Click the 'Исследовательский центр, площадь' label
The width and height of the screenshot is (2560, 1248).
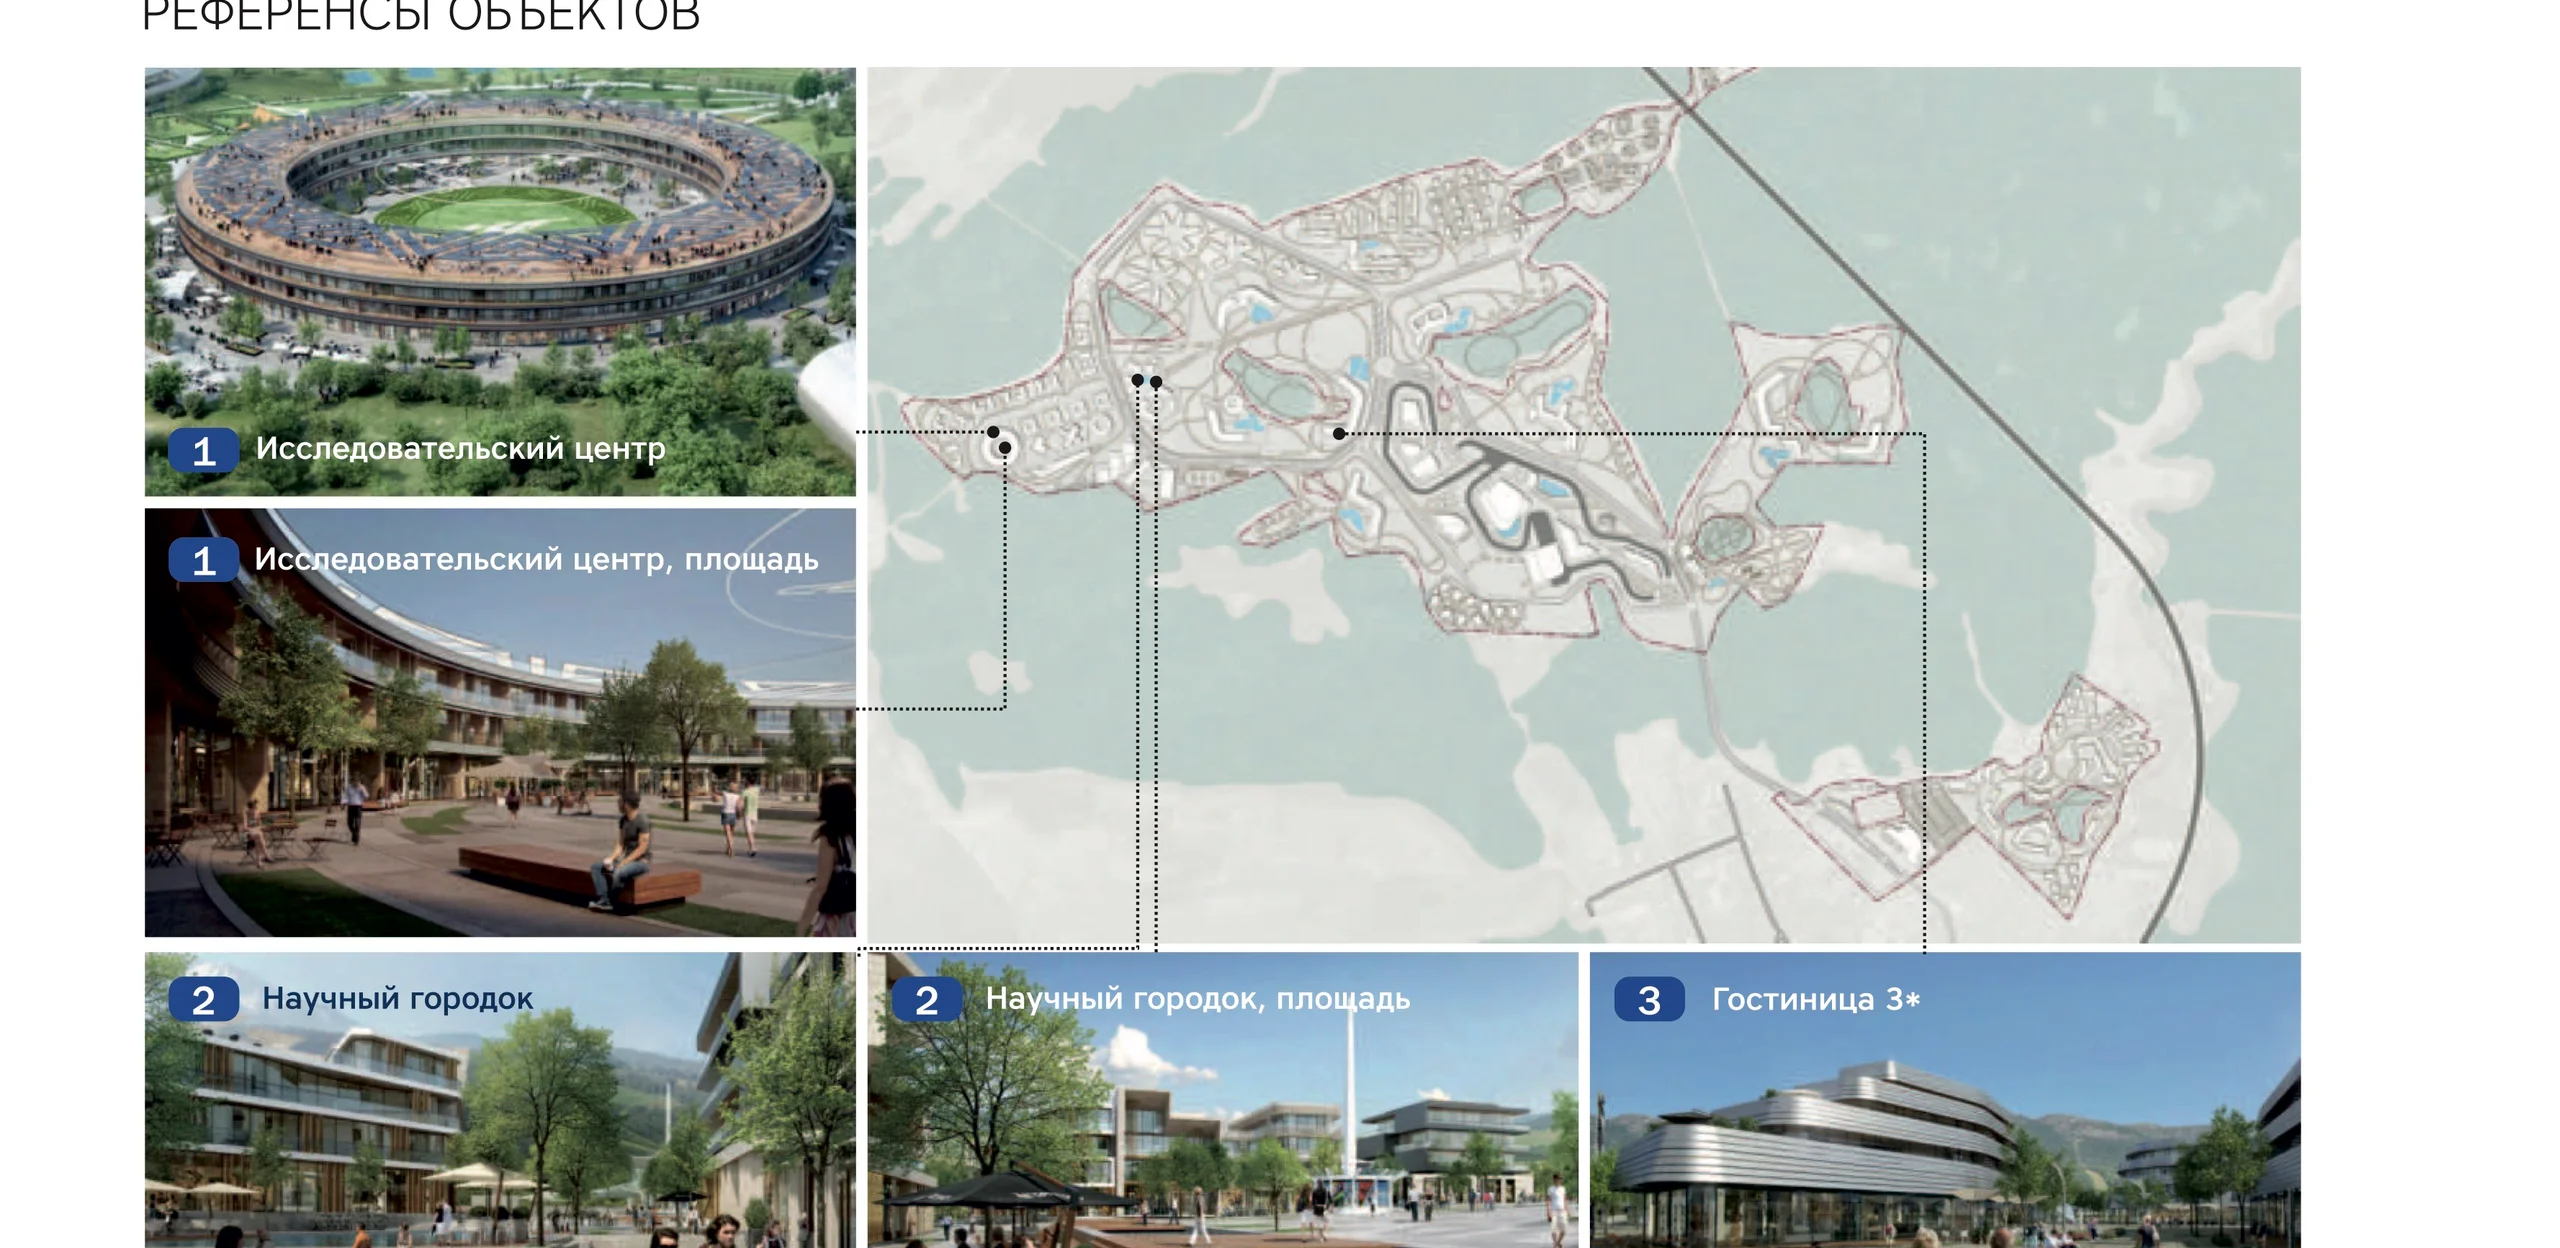coord(536,559)
